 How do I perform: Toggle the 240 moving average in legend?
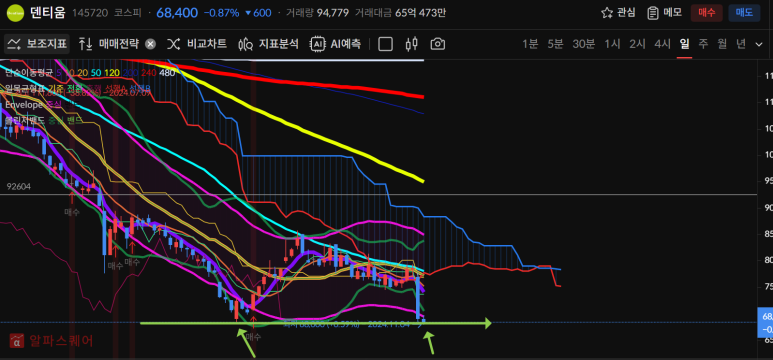pyautogui.click(x=149, y=72)
